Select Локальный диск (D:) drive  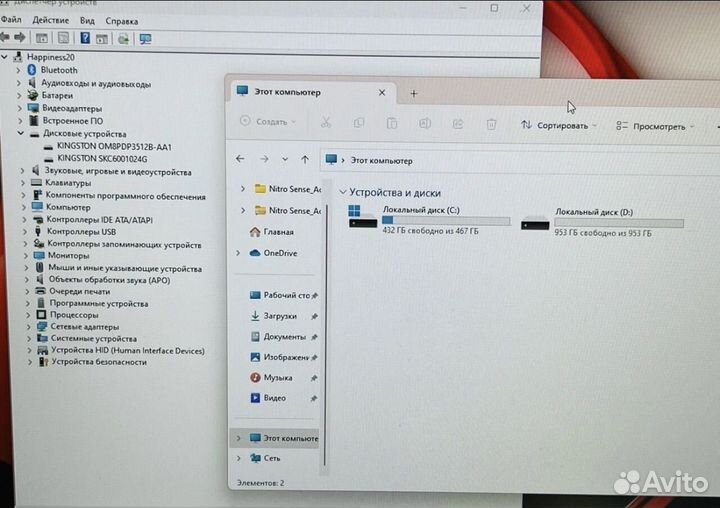point(602,222)
